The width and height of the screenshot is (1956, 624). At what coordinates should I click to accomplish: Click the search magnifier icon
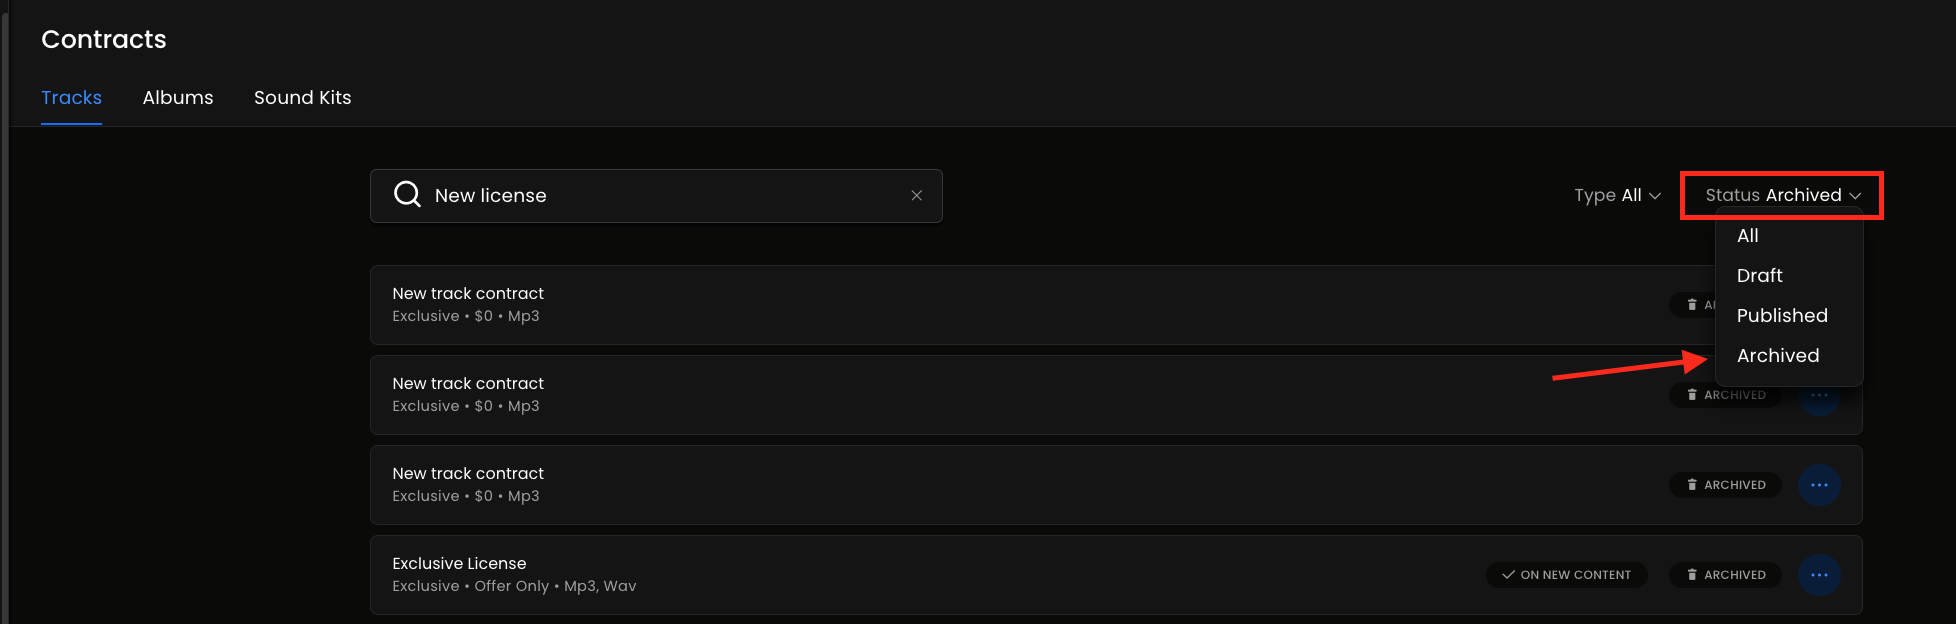(407, 194)
